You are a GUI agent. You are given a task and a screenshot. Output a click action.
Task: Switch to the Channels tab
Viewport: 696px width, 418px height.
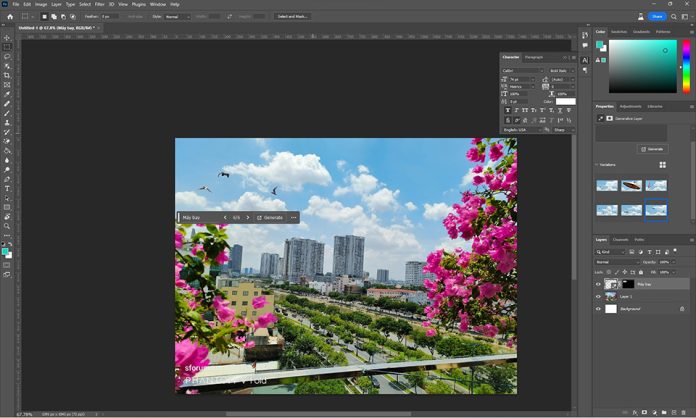pyautogui.click(x=621, y=239)
